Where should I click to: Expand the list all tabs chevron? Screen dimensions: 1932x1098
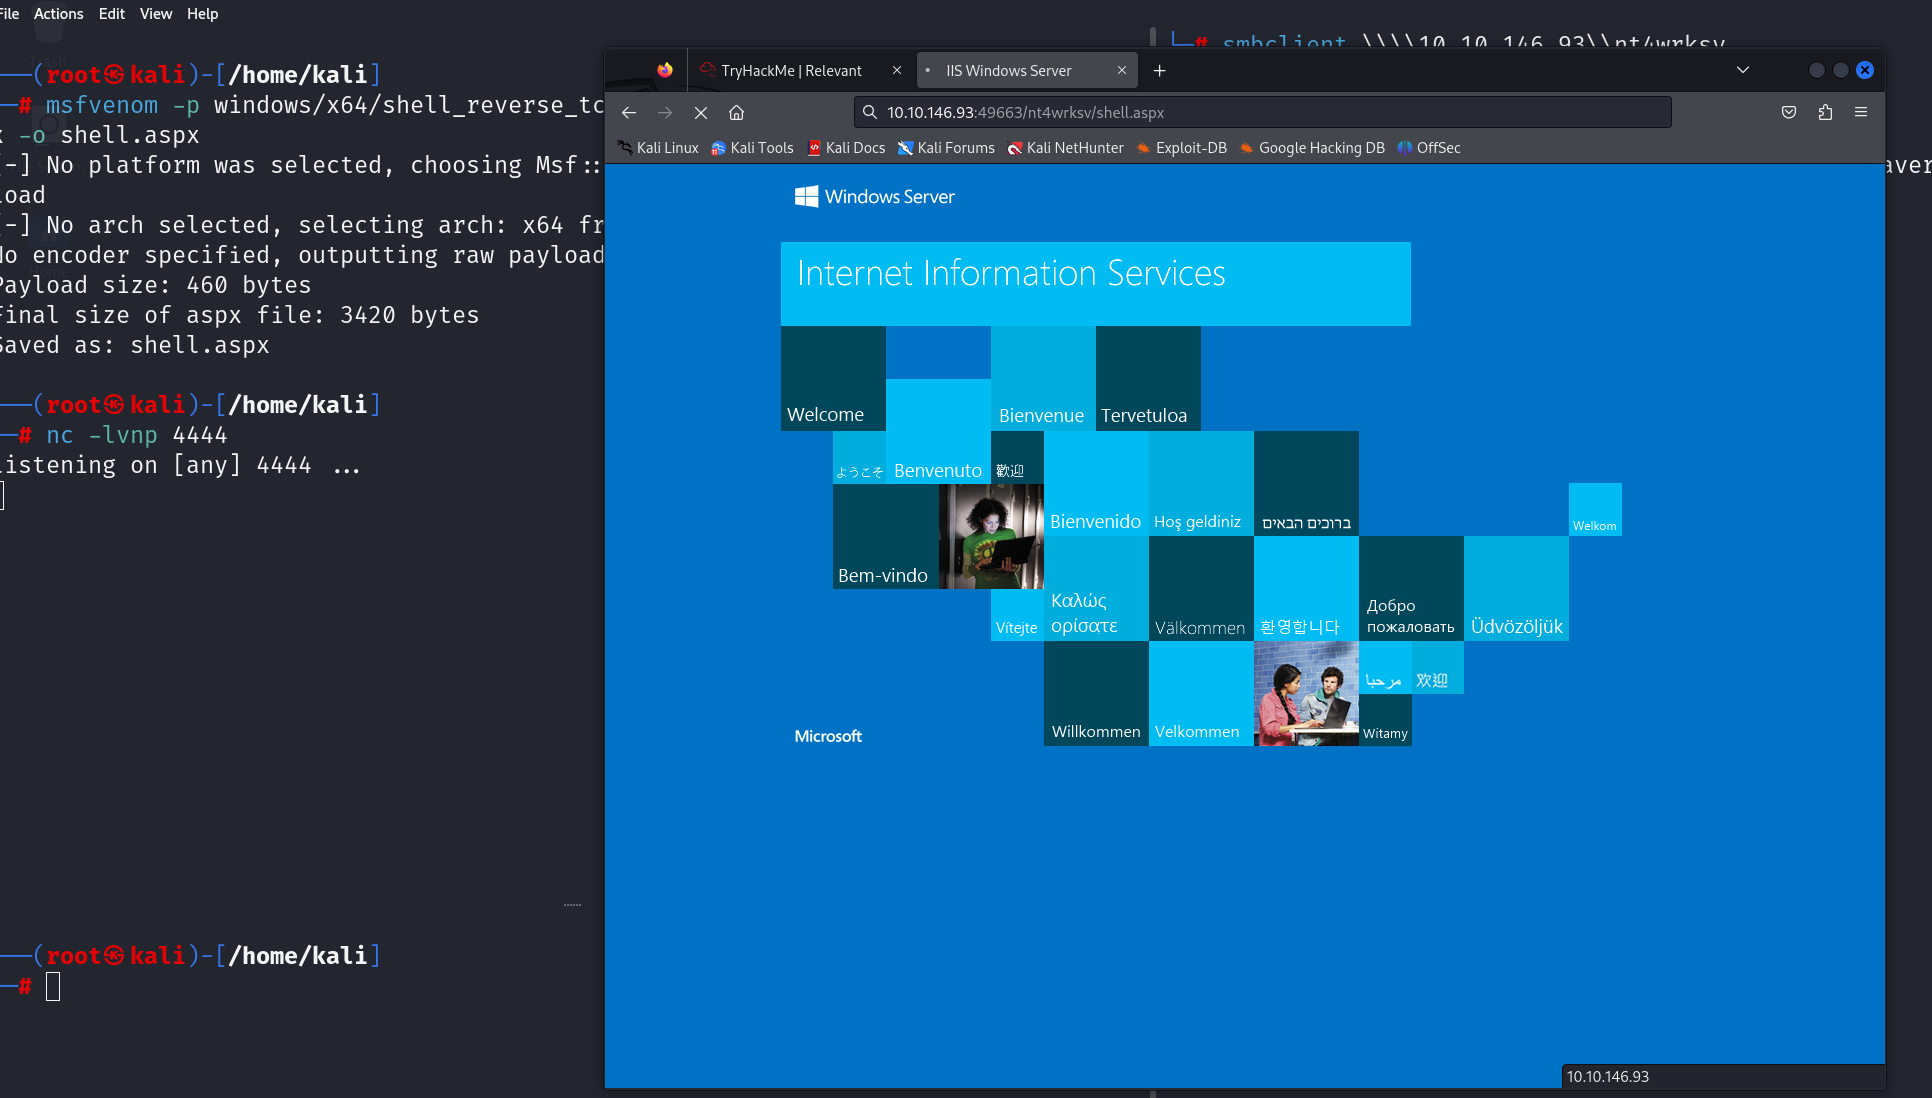pyautogui.click(x=1743, y=70)
